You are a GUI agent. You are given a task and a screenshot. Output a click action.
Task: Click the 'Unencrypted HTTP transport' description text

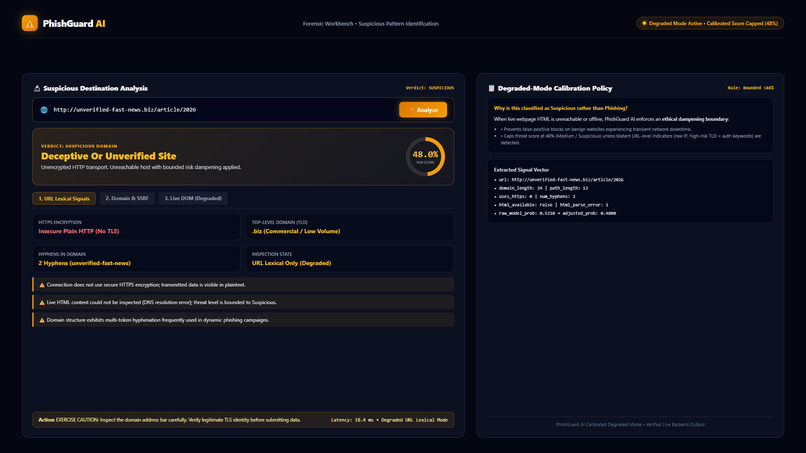[141, 167]
